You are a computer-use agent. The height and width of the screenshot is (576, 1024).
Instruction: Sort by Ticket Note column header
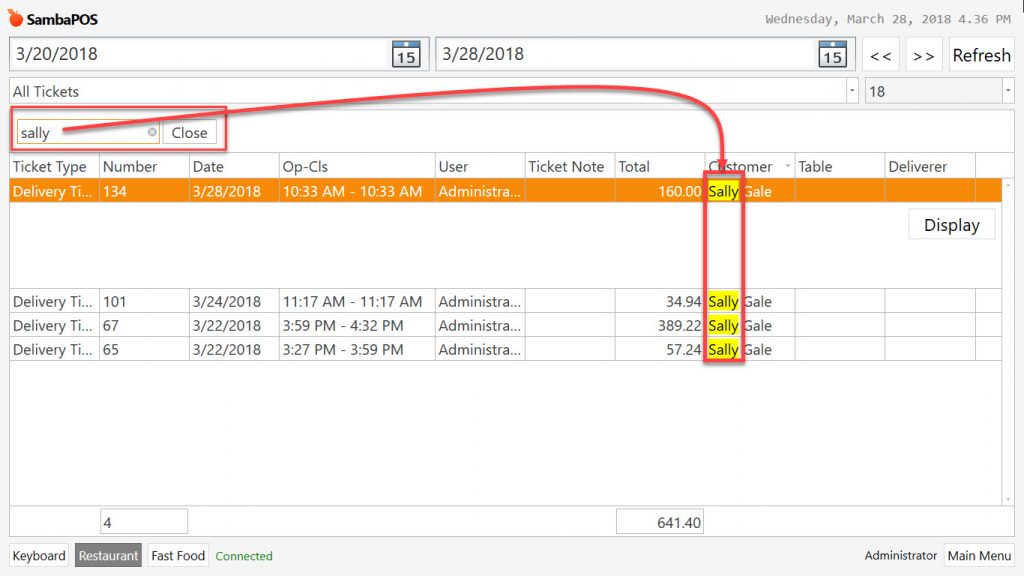coord(570,166)
